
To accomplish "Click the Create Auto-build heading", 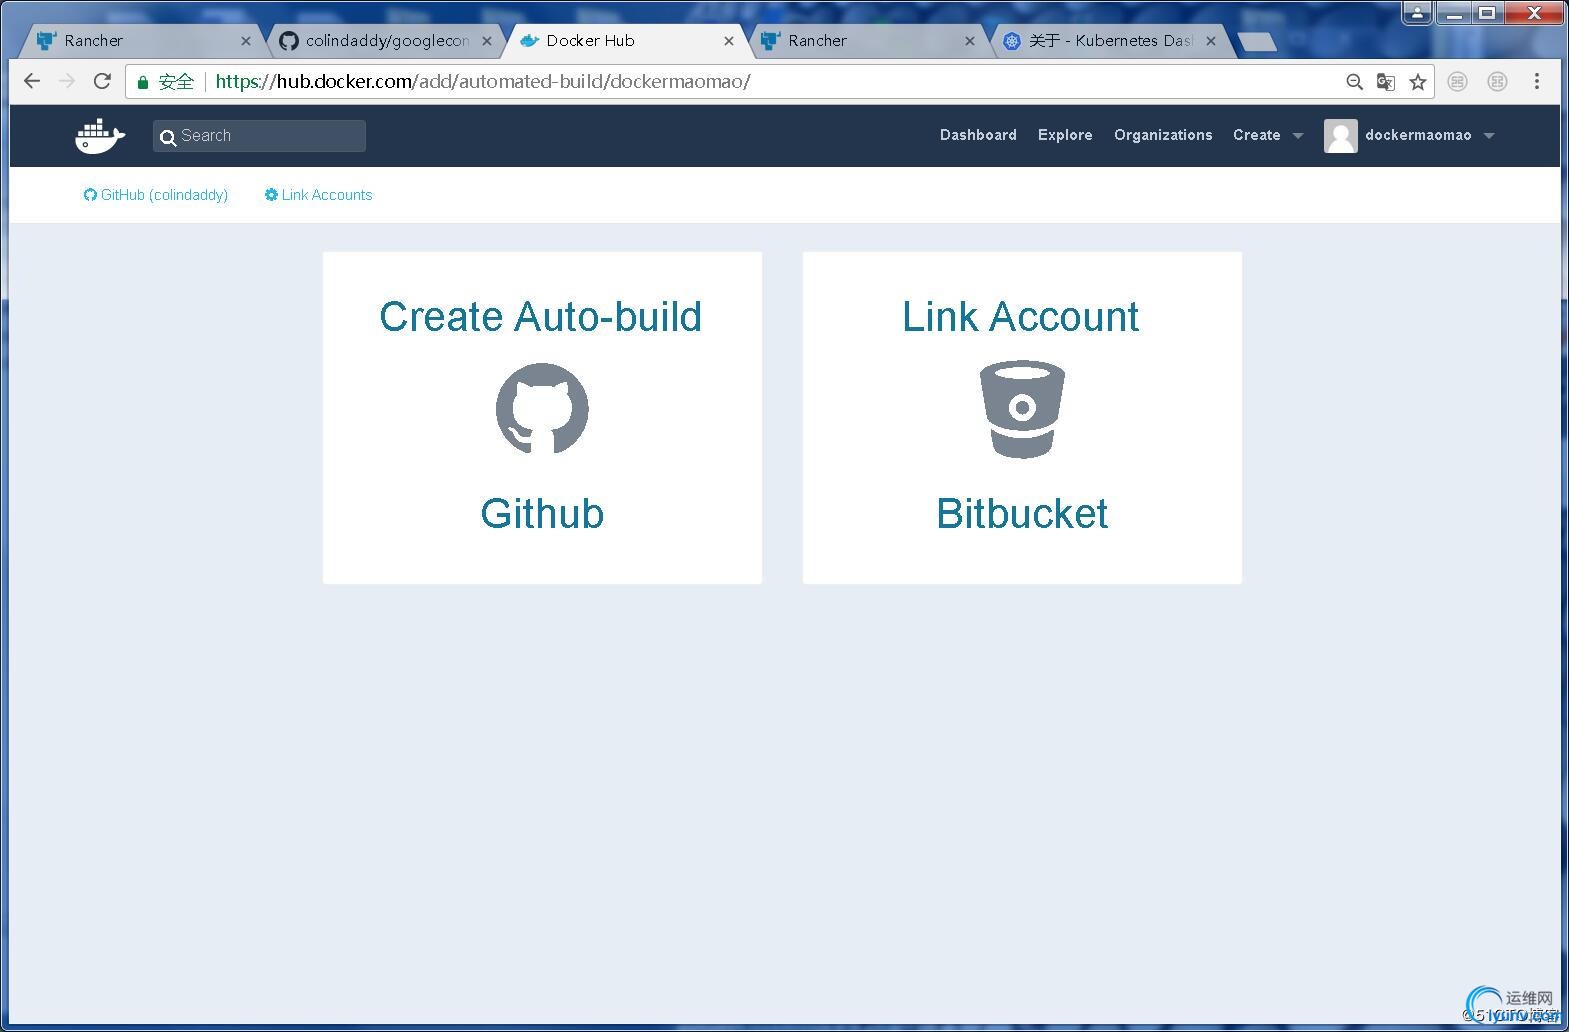I will tap(541, 316).
